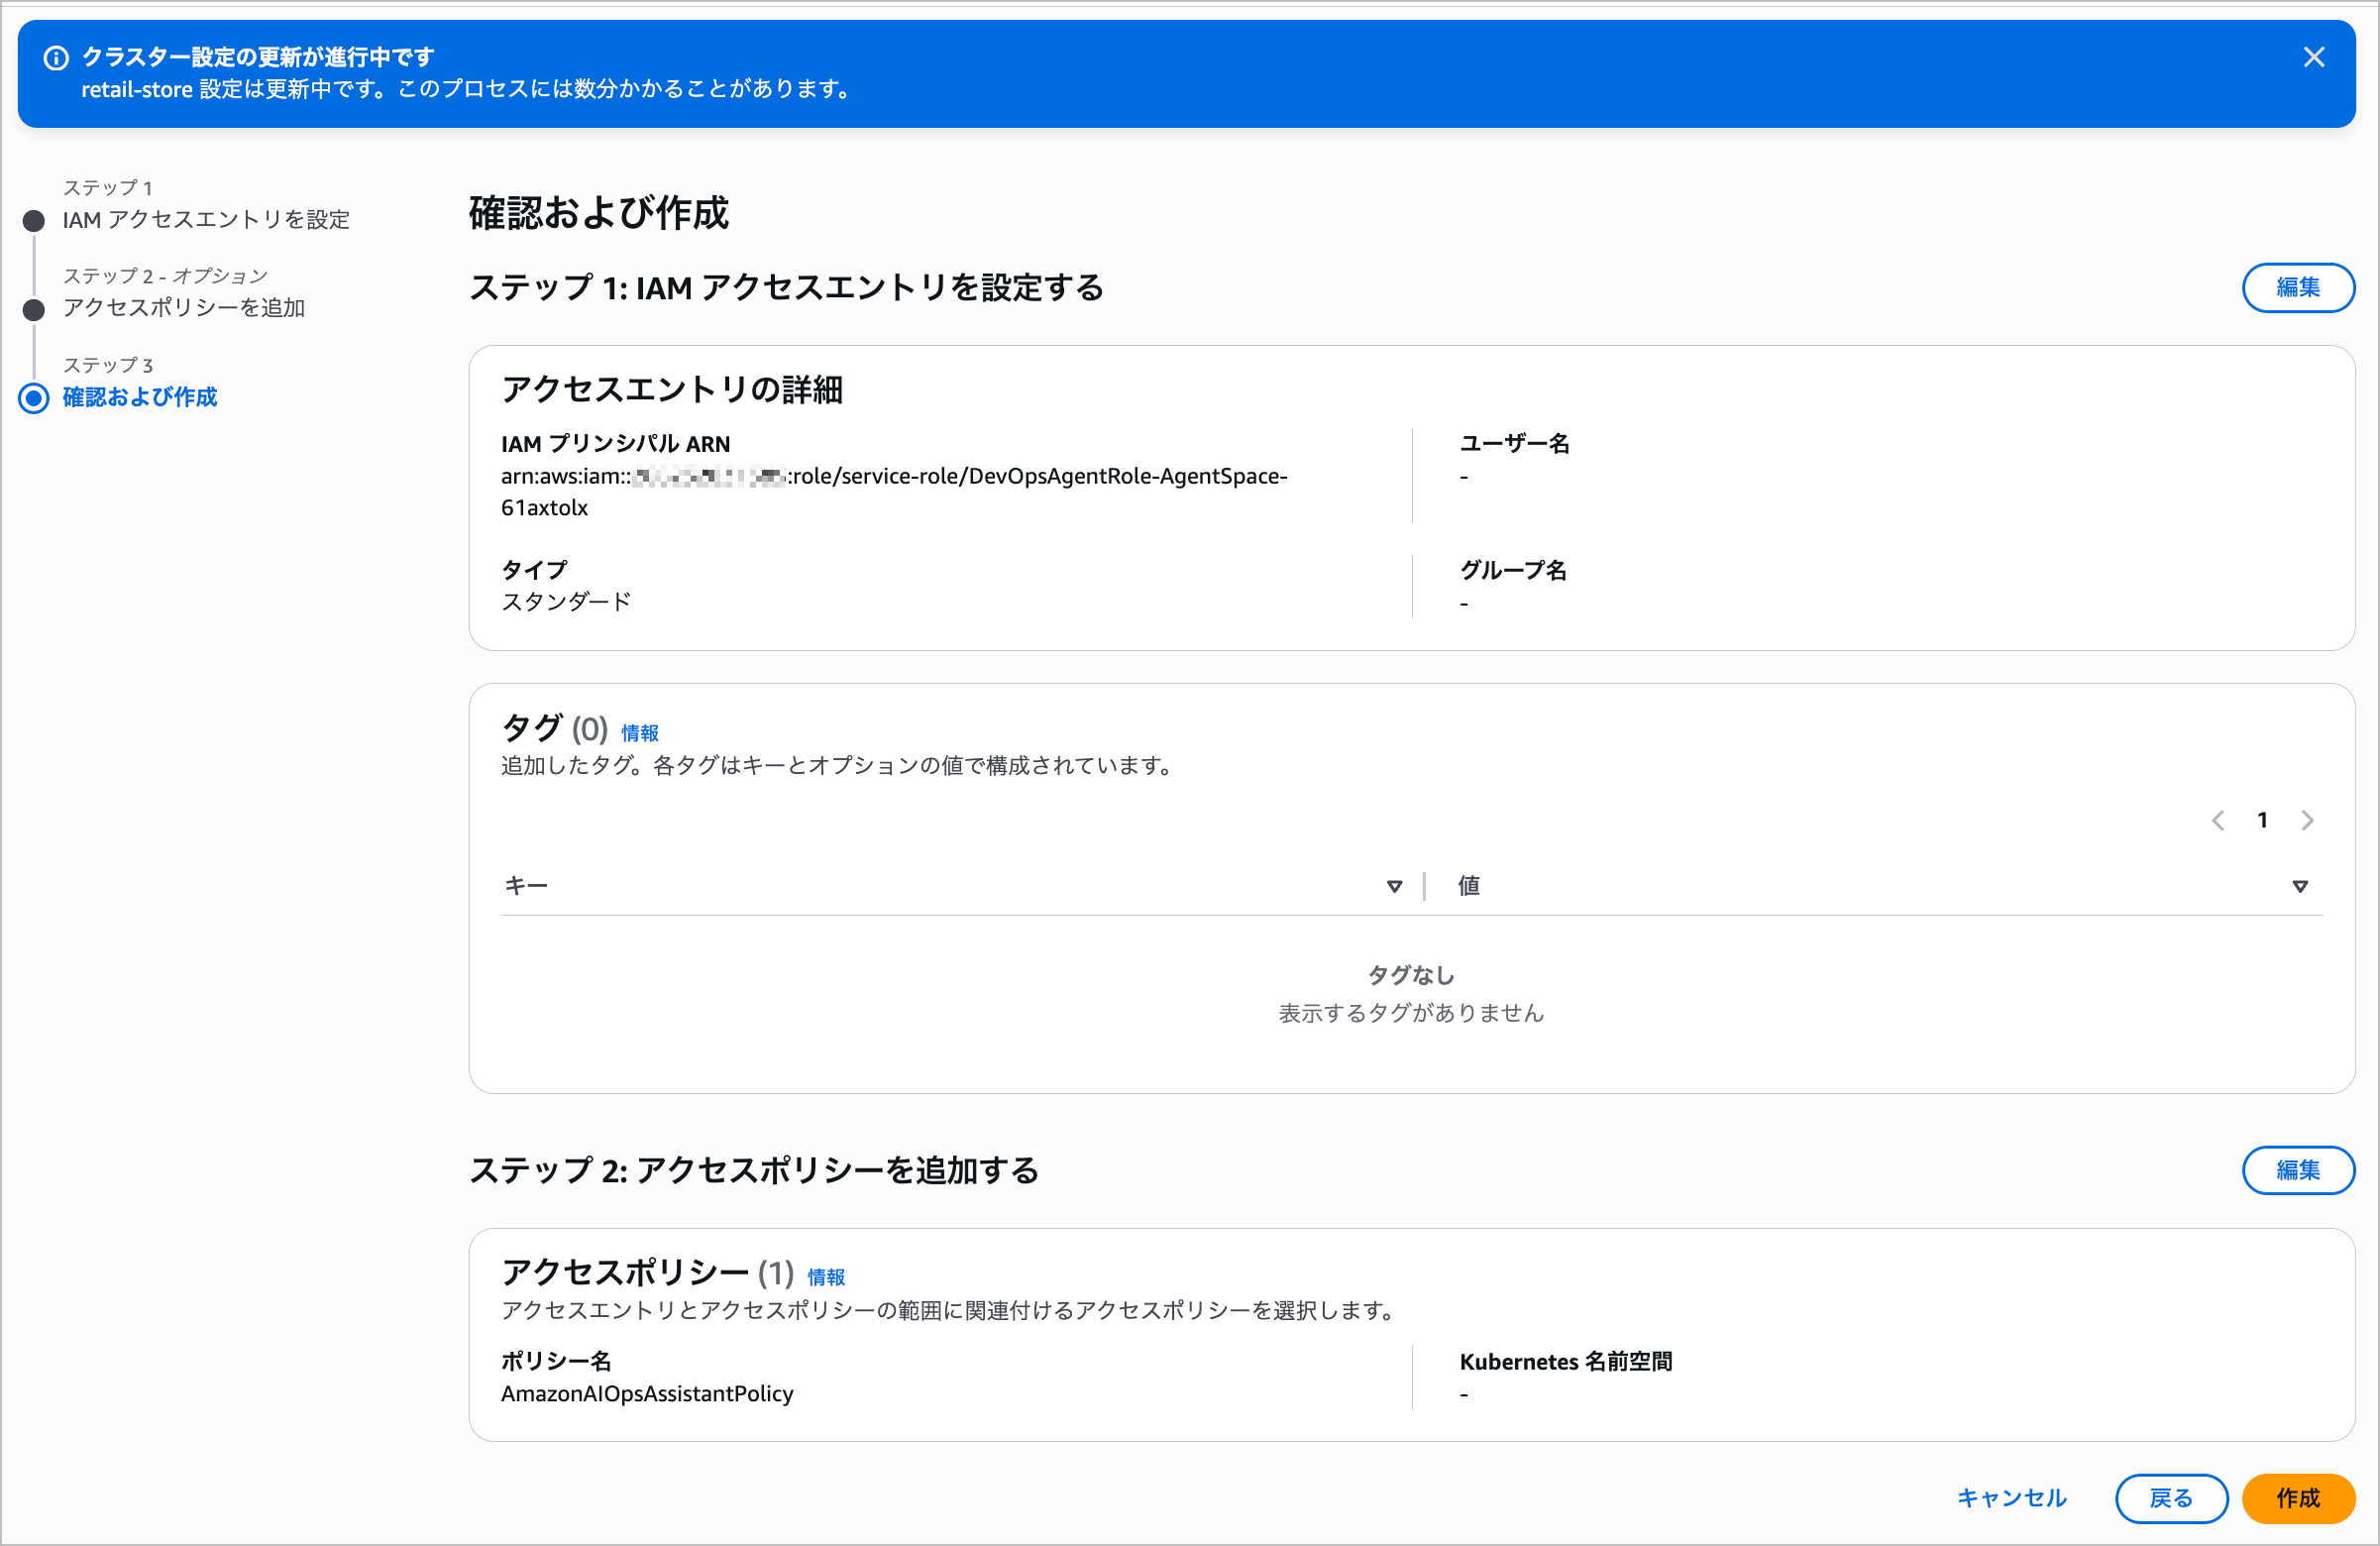The width and height of the screenshot is (2380, 1546).
Task: Sort tags by 値 column arrow
Action: [2299, 886]
